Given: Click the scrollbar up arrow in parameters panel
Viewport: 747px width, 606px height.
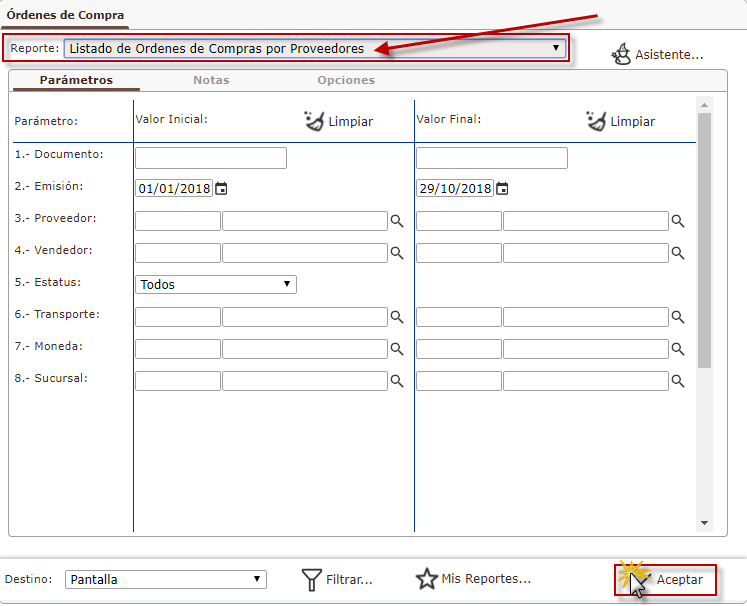Looking at the screenshot, I should 704,105.
